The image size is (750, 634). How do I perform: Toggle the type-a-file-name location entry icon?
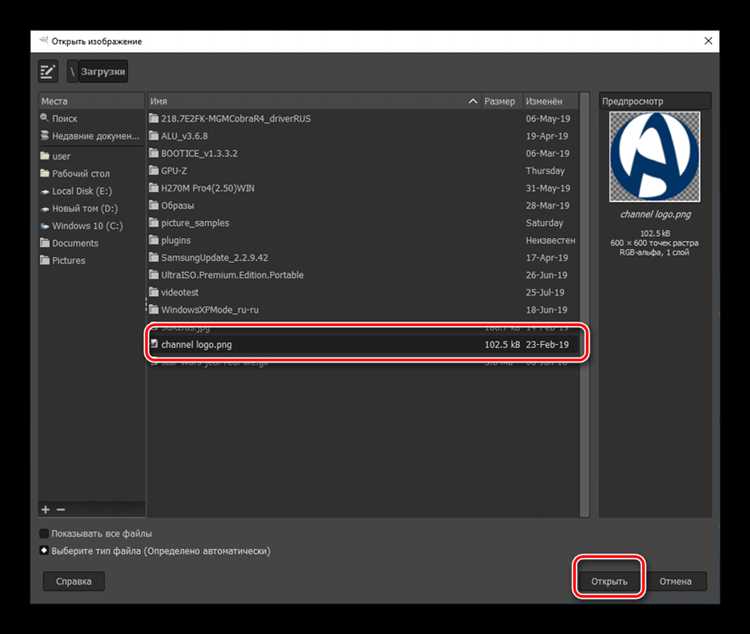48,71
